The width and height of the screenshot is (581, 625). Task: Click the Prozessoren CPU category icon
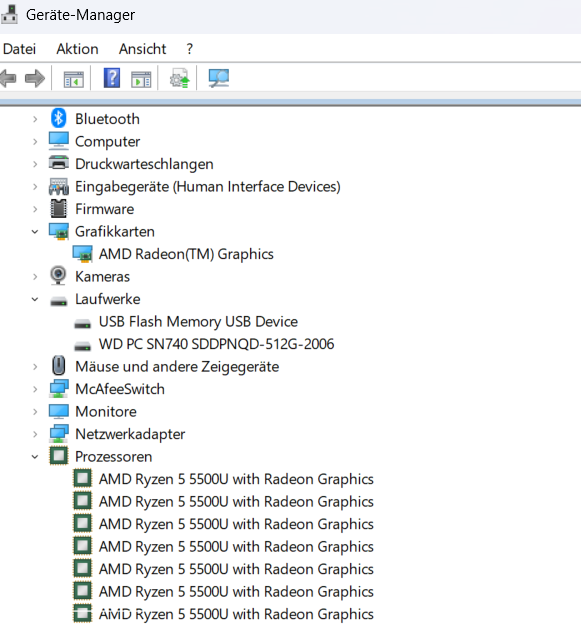coord(59,456)
